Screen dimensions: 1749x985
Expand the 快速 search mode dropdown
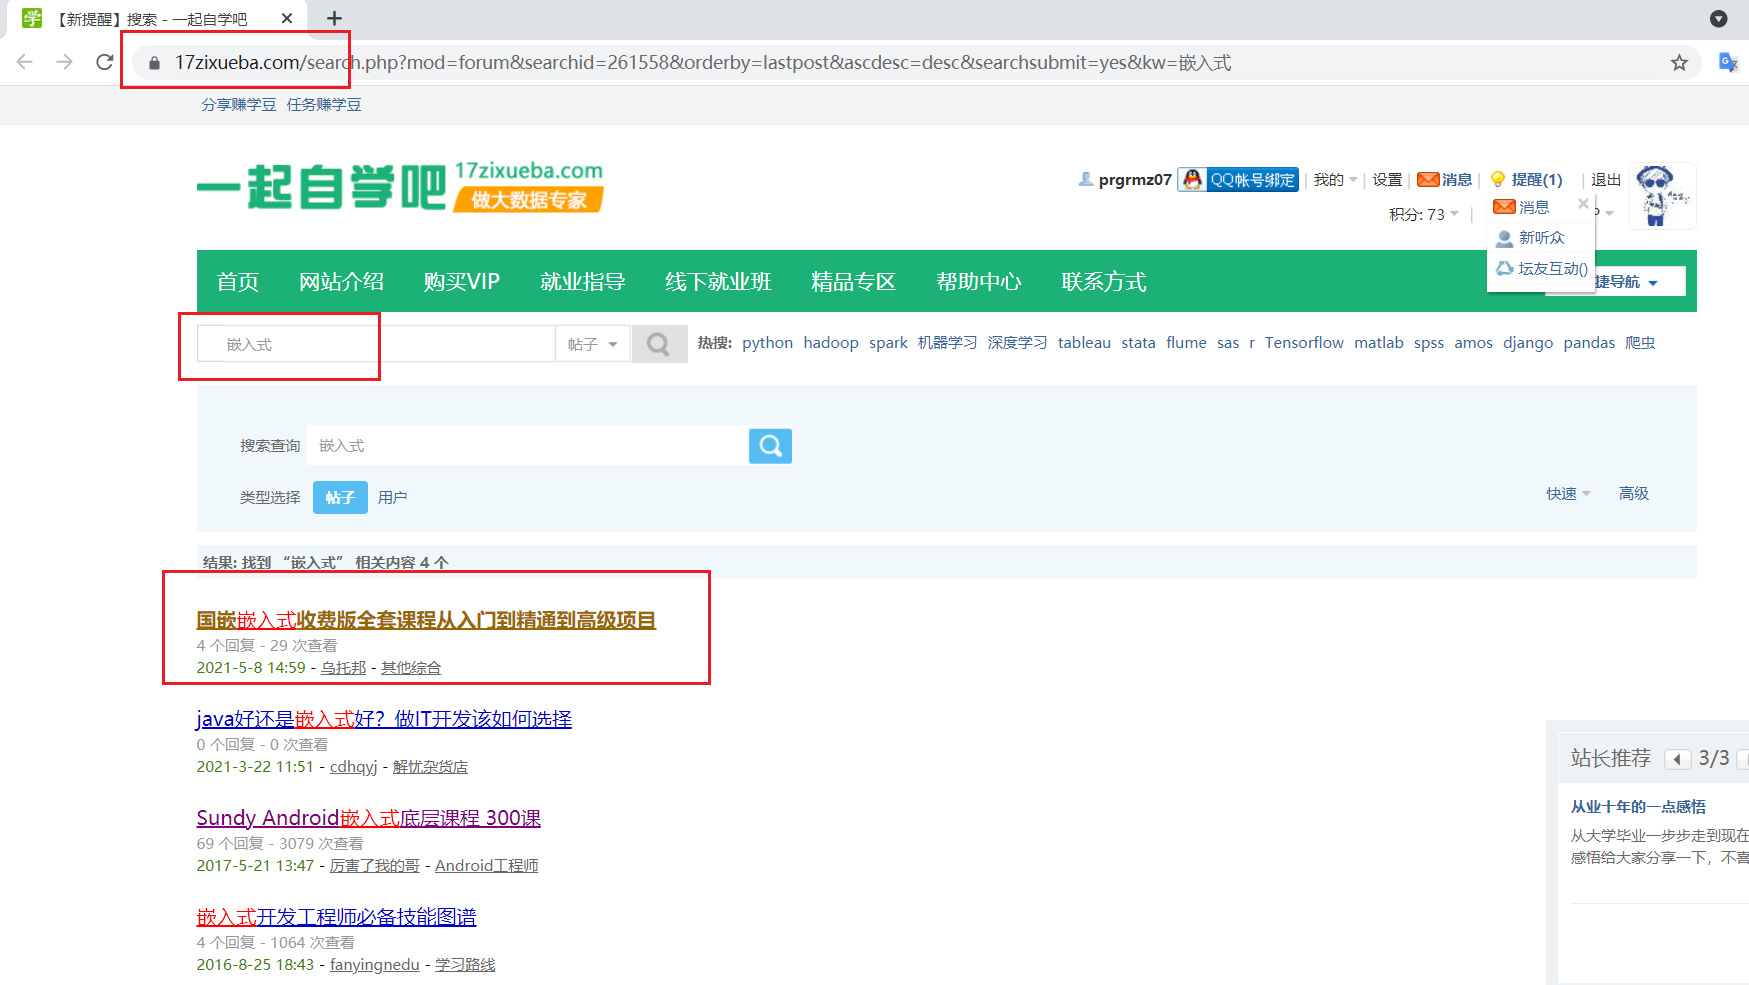pos(1568,494)
